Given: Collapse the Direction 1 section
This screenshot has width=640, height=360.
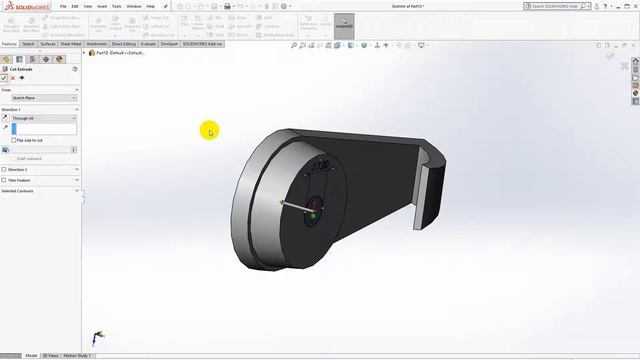Looking at the screenshot, I should pyautogui.click(x=77, y=109).
